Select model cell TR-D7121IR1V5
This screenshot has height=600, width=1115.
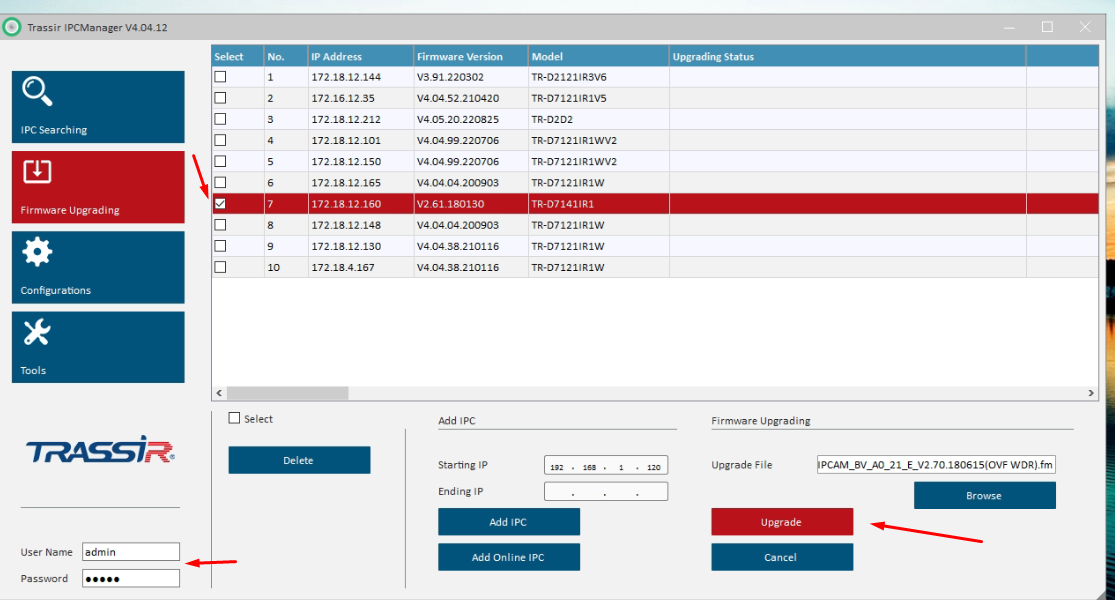coord(599,98)
